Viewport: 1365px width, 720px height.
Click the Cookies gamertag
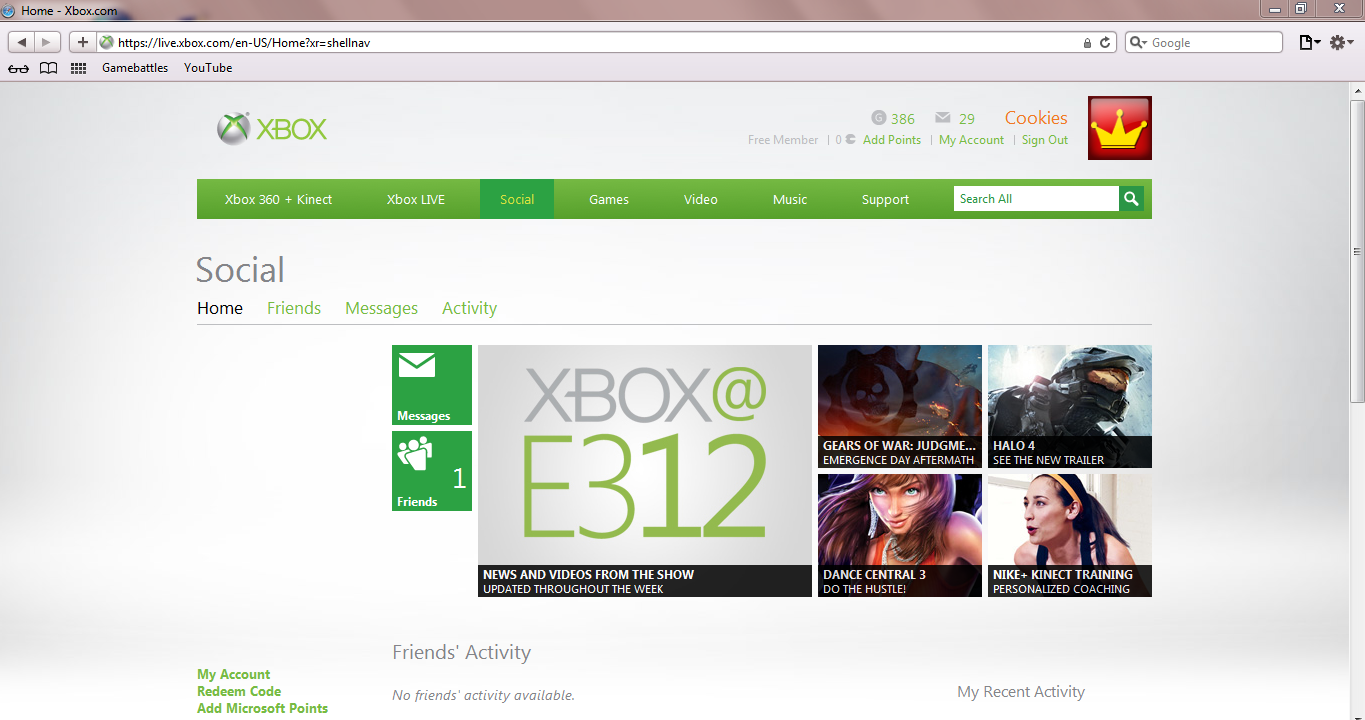[1036, 118]
